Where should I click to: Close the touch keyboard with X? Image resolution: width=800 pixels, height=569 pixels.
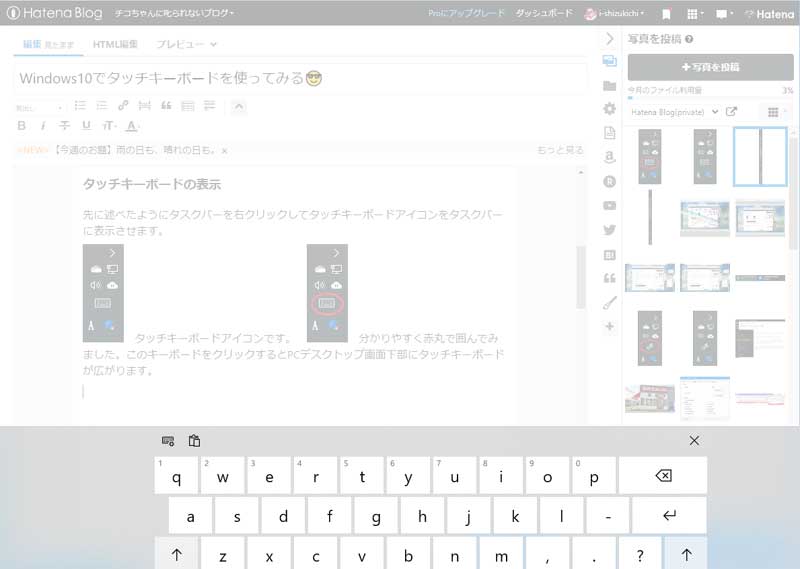point(694,440)
